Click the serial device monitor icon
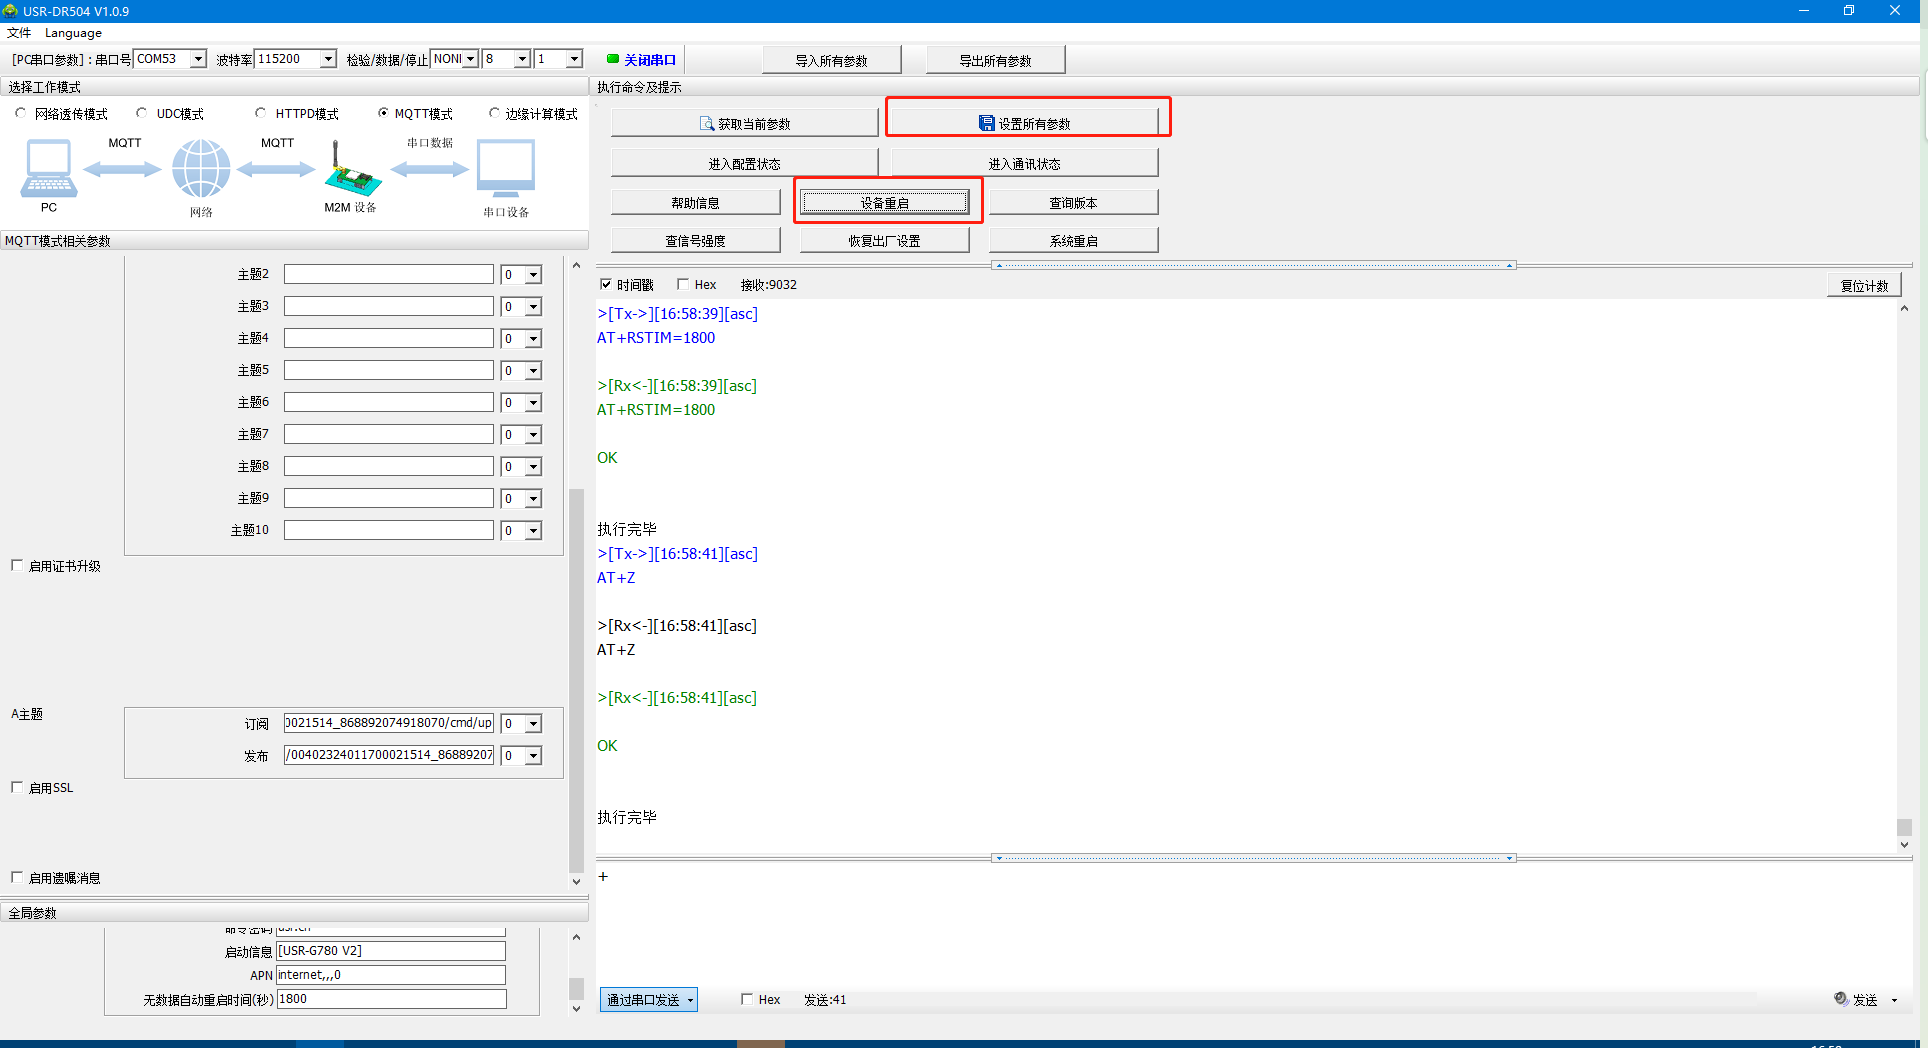 506,168
